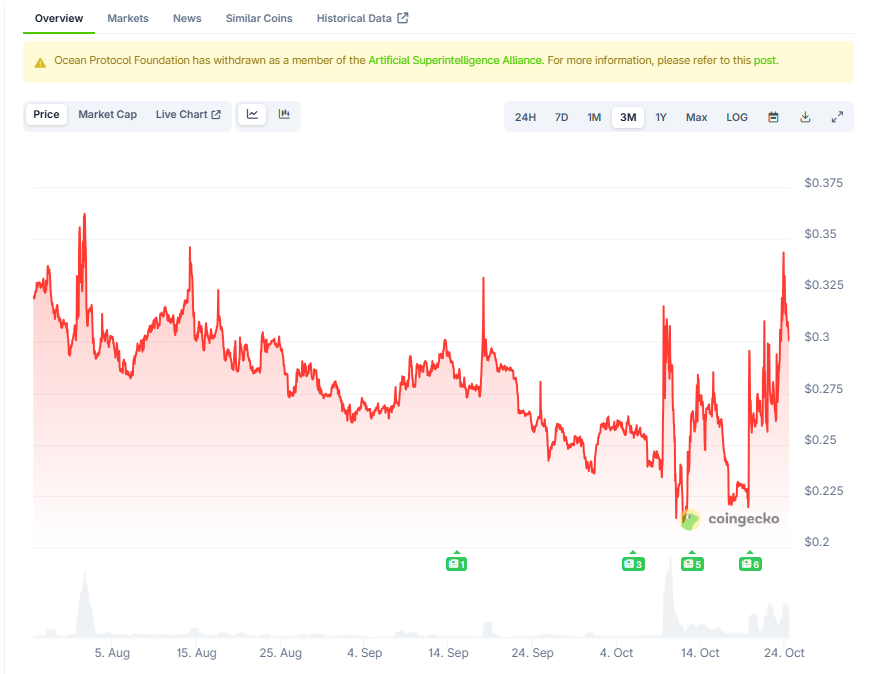Download chart data icon
The width and height of the screenshot is (881, 674).
coord(805,117)
